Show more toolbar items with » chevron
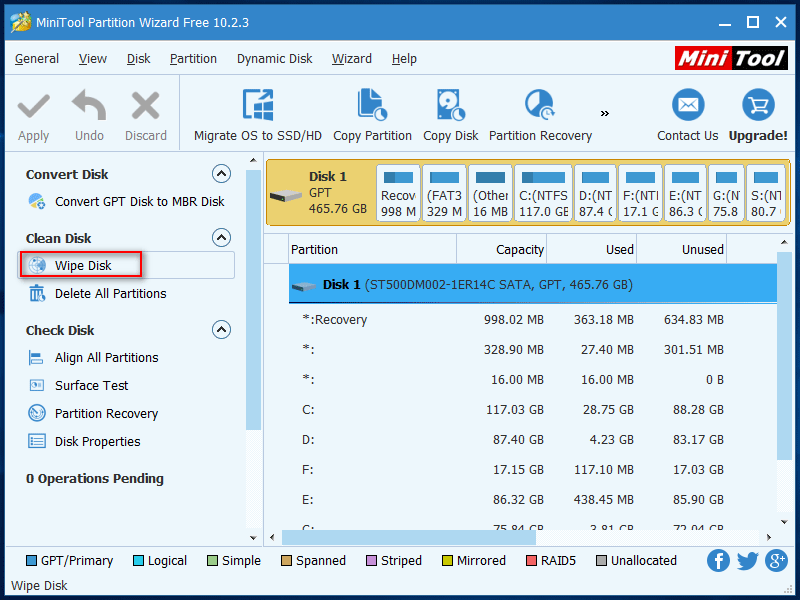Screen dimensions: 800x600 (x=605, y=113)
